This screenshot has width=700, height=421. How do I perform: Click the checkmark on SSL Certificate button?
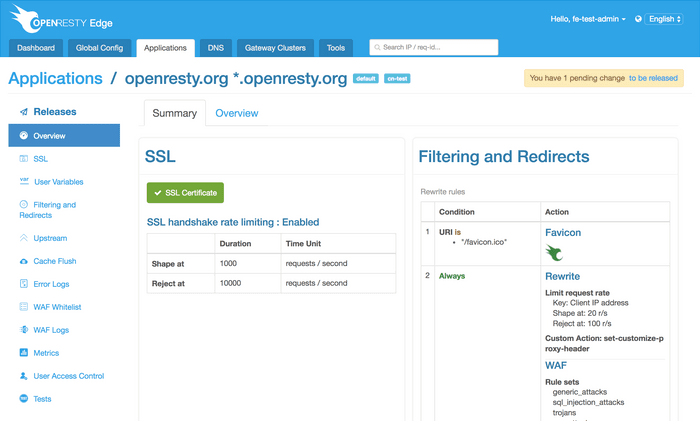tap(158, 193)
